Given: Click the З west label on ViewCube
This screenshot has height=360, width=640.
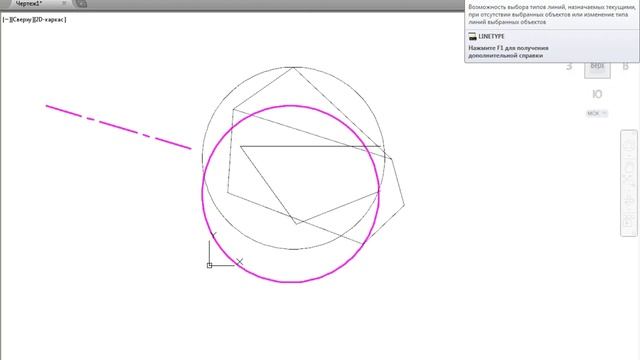Looking at the screenshot, I should pyautogui.click(x=569, y=66).
